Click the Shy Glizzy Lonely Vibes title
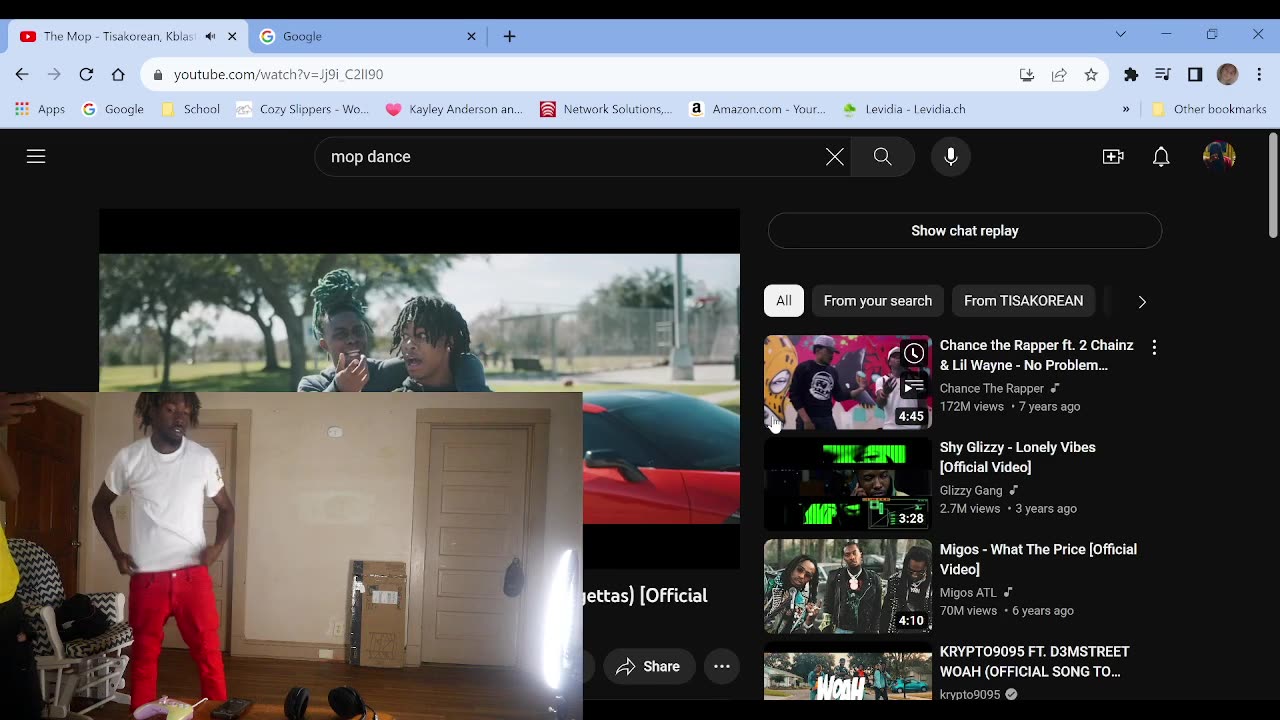Viewport: 1280px width, 720px height. [1018, 457]
